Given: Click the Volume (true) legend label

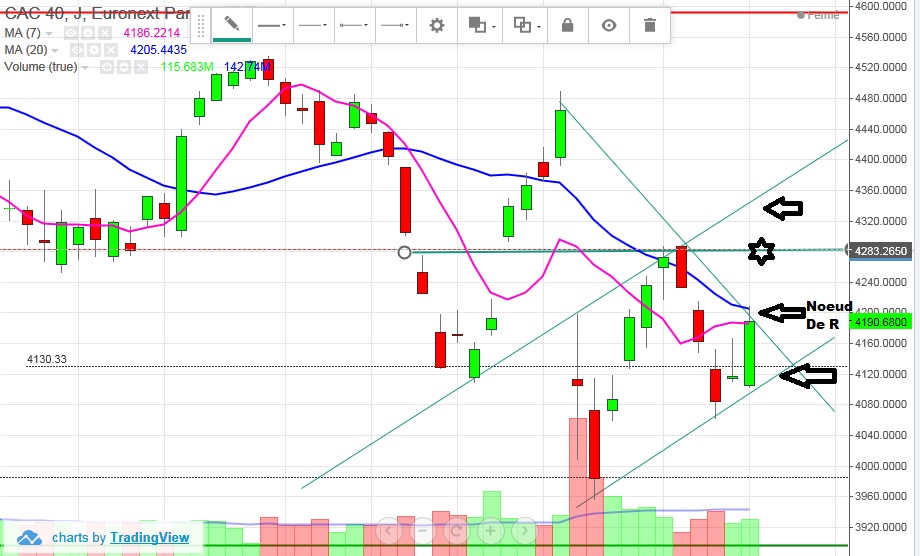Looking at the screenshot, I should [40, 67].
